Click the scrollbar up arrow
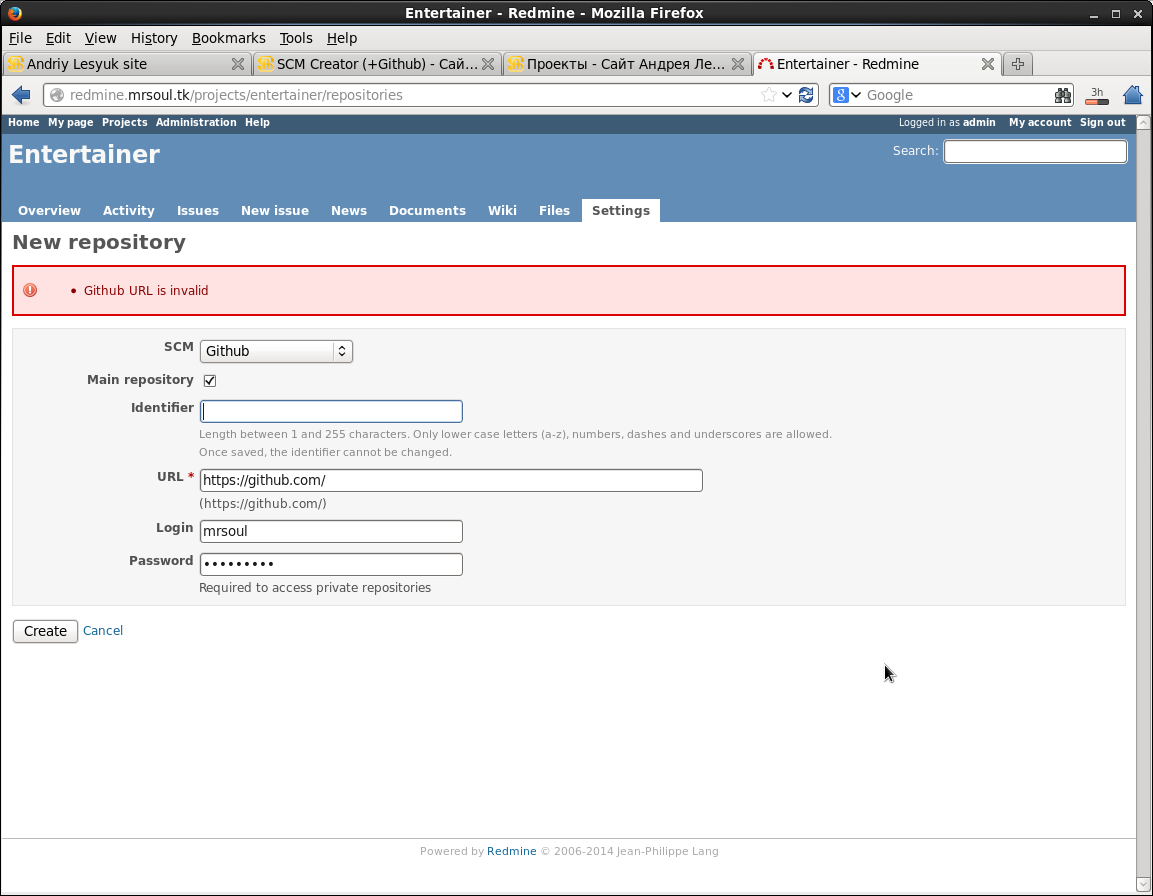Screen dimensions: 1153x896 pyautogui.click(x=1143, y=123)
